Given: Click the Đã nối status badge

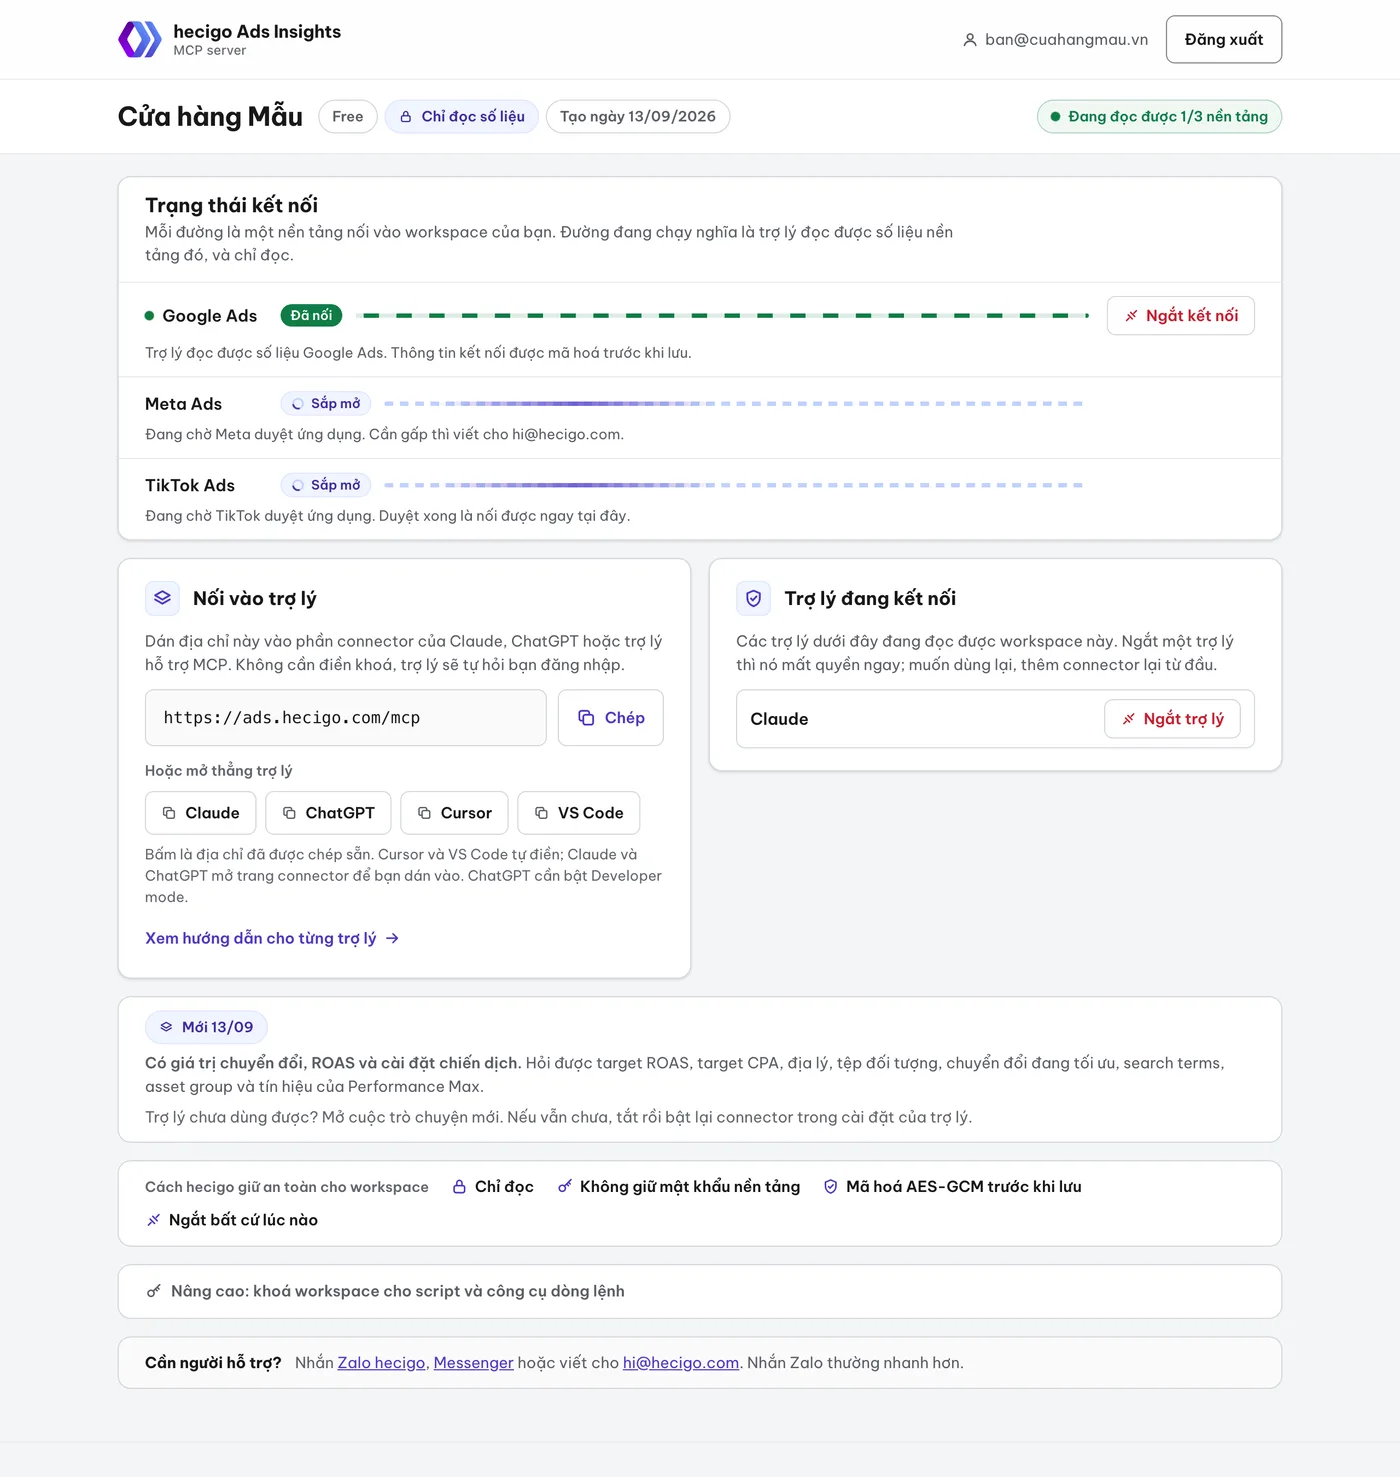Looking at the screenshot, I should (311, 316).
